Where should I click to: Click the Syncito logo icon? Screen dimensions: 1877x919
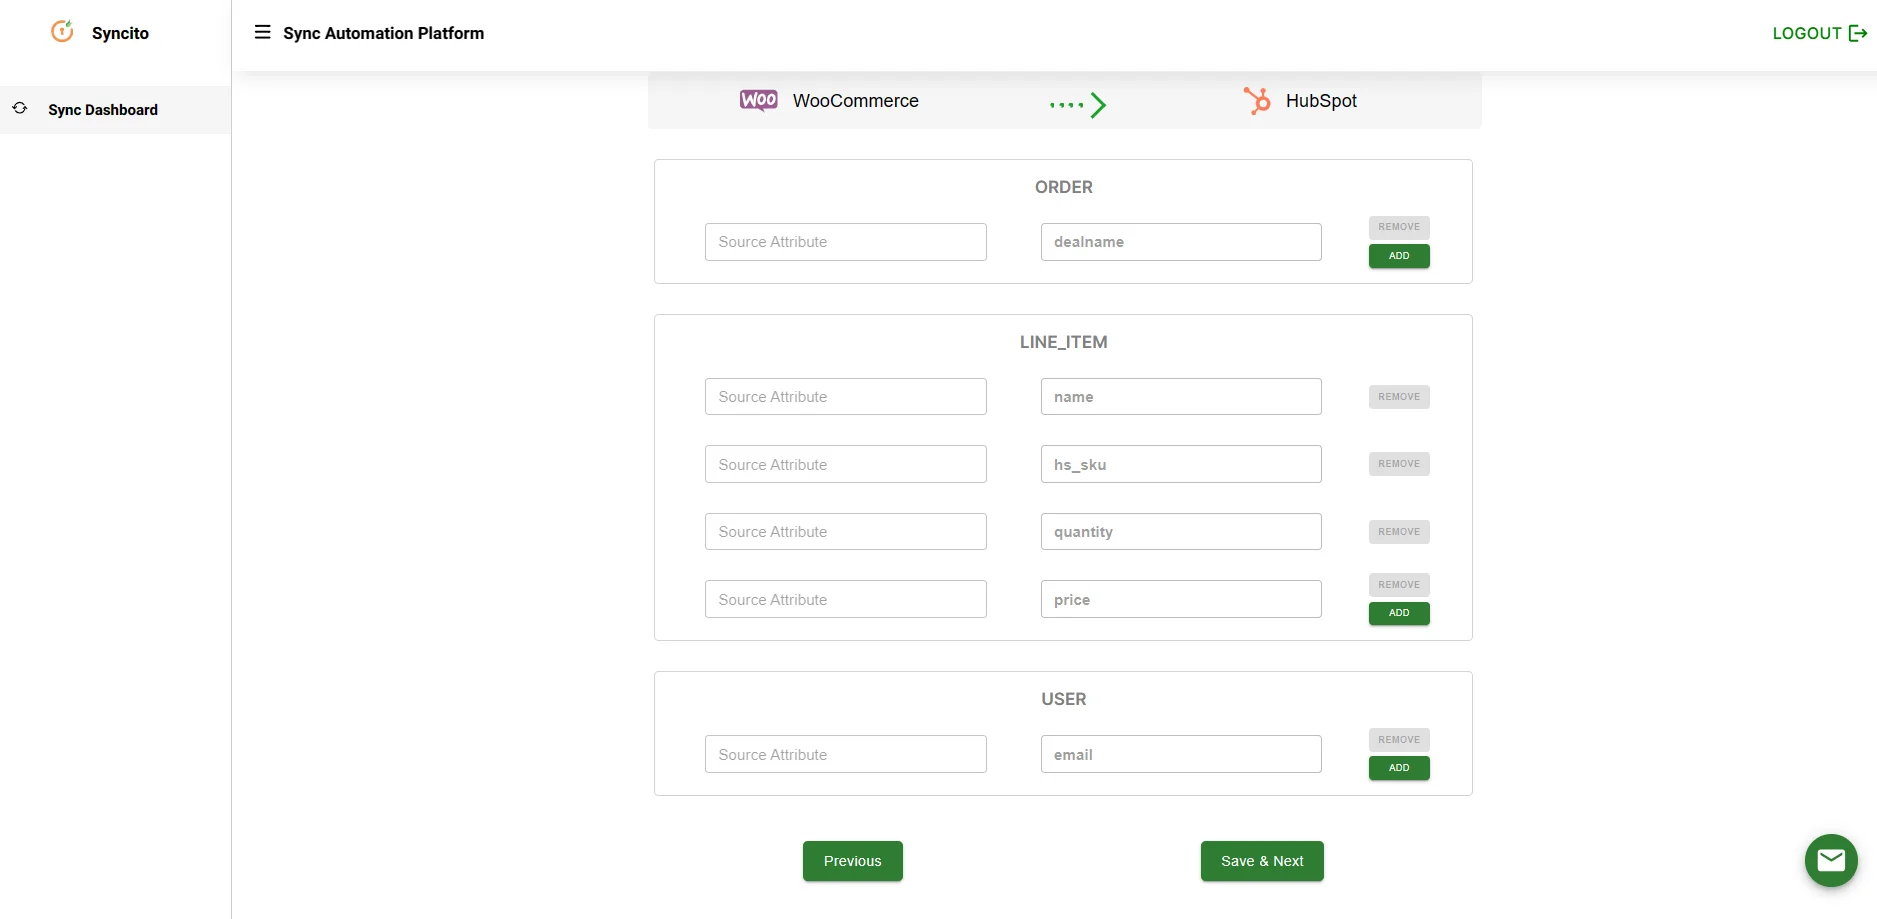click(x=62, y=31)
